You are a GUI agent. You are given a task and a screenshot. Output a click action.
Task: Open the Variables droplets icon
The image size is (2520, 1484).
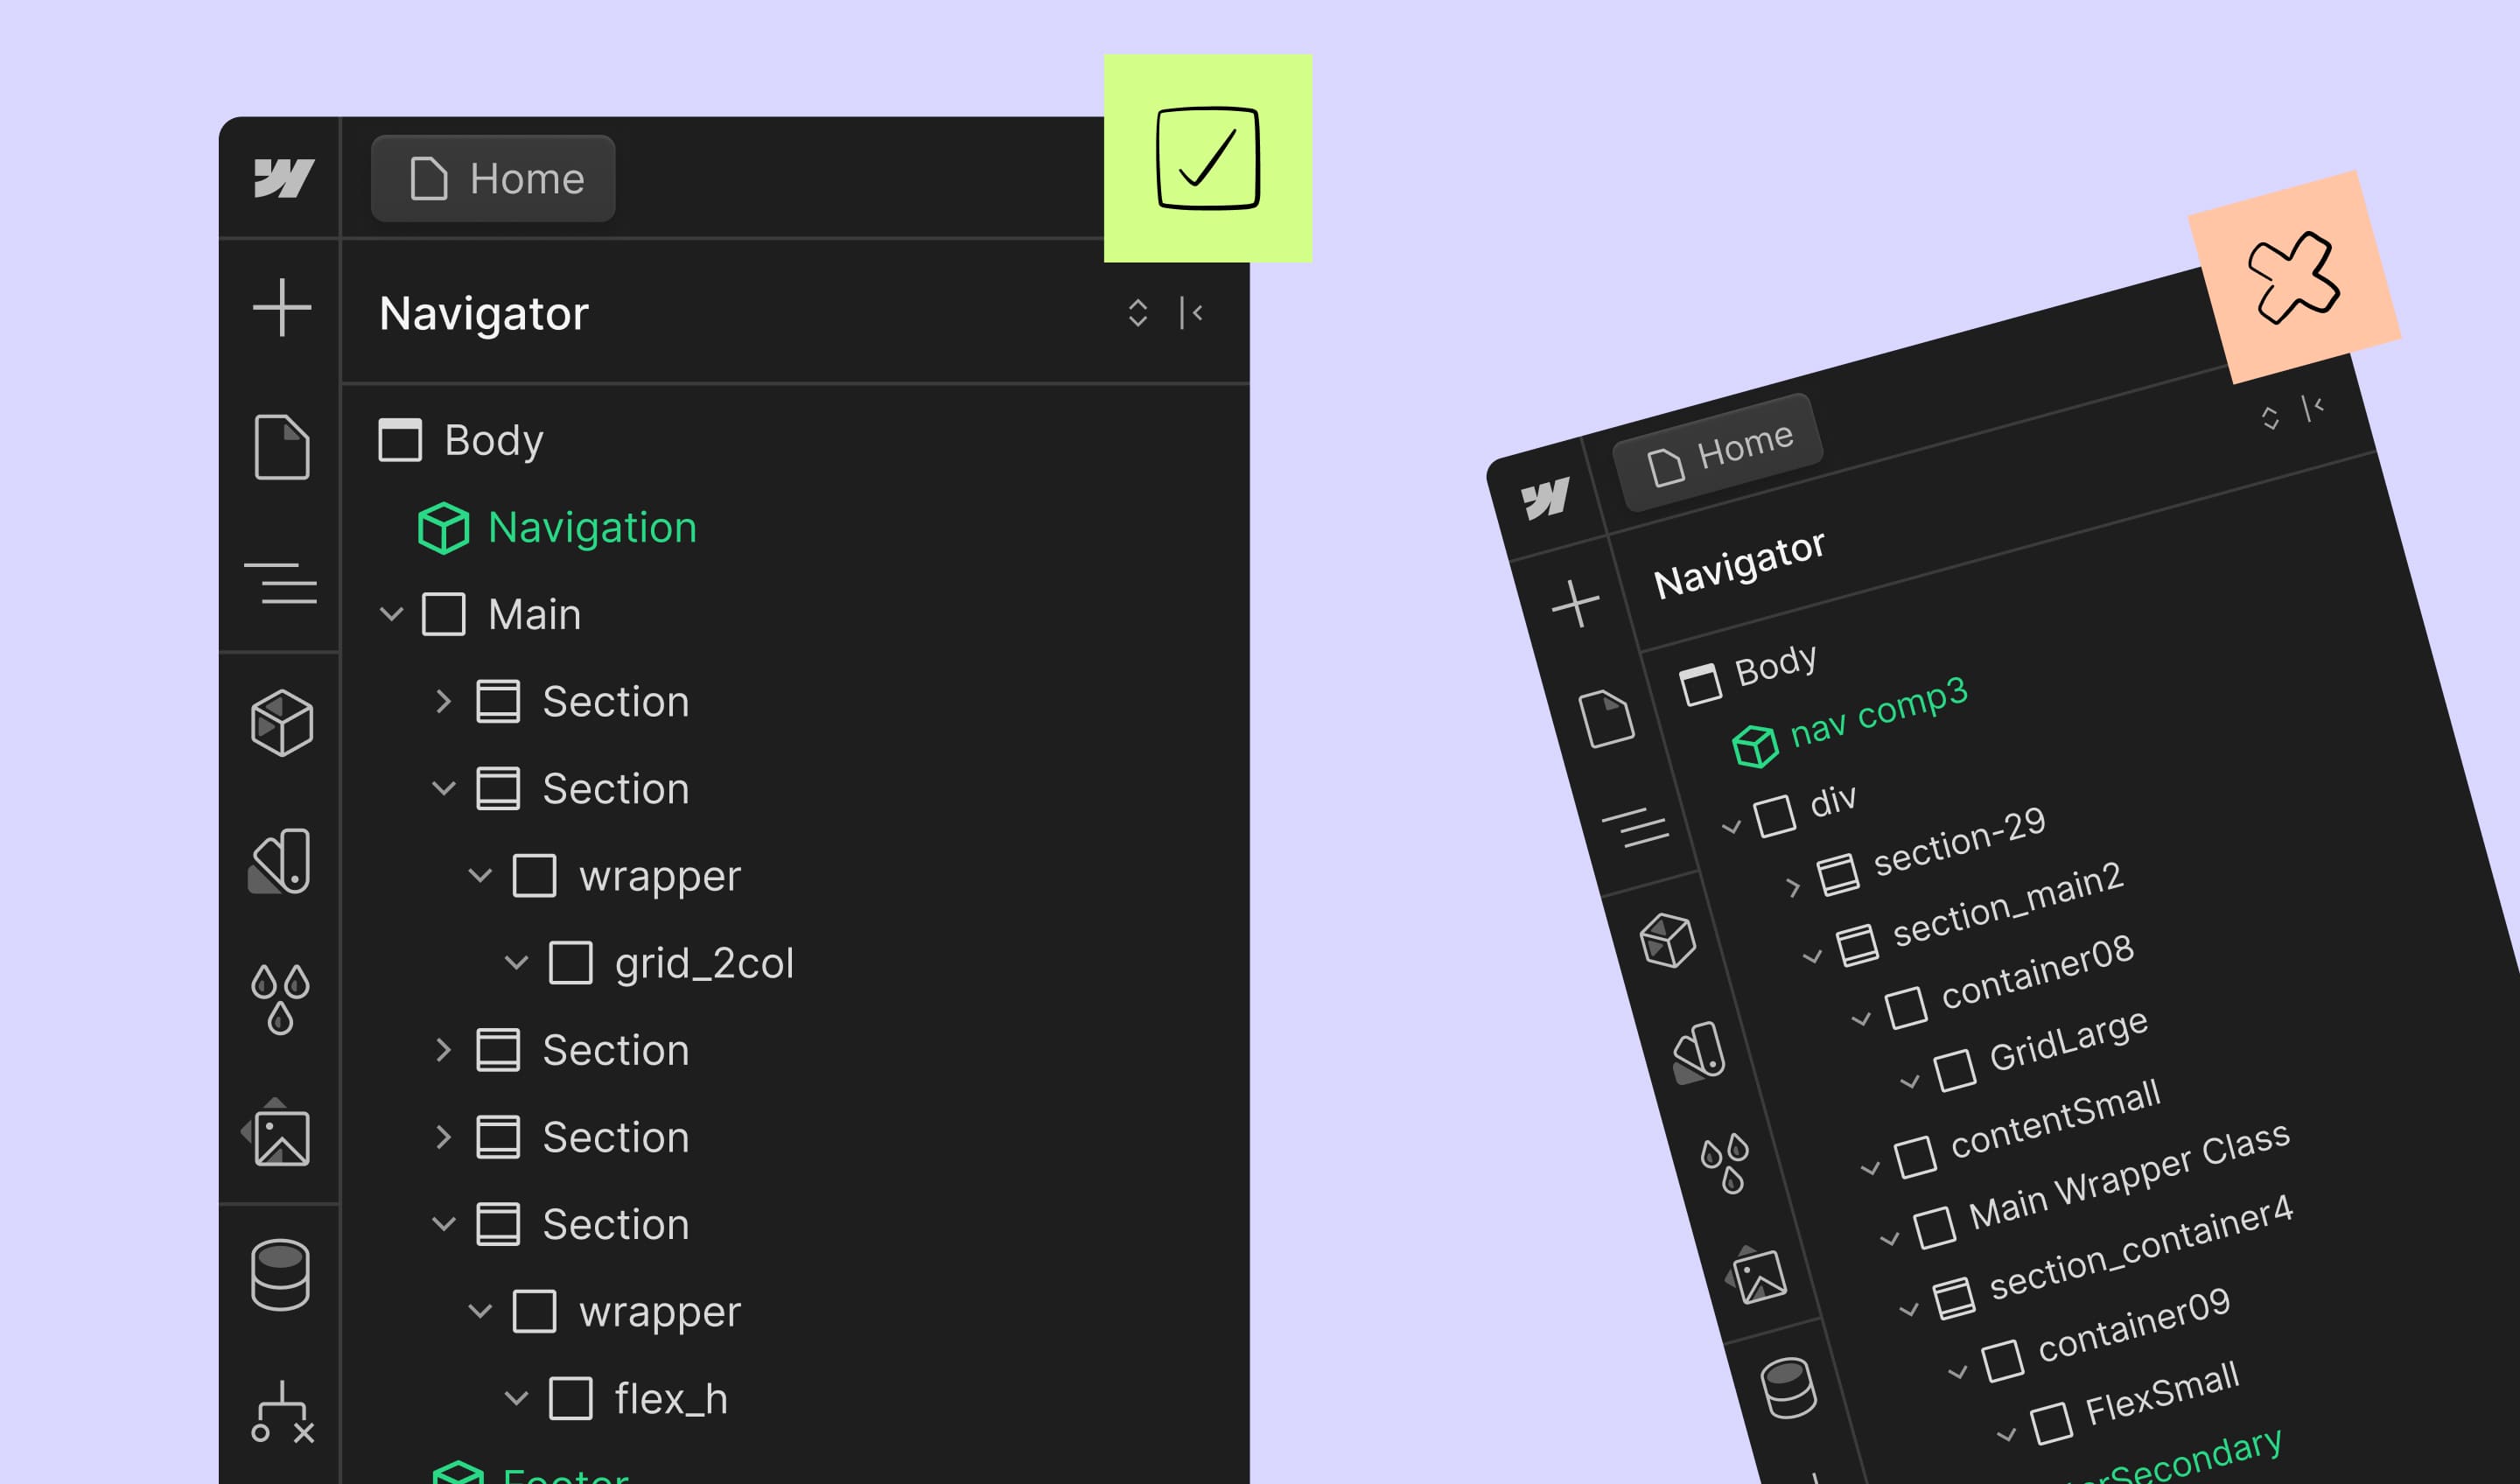pos(281,999)
